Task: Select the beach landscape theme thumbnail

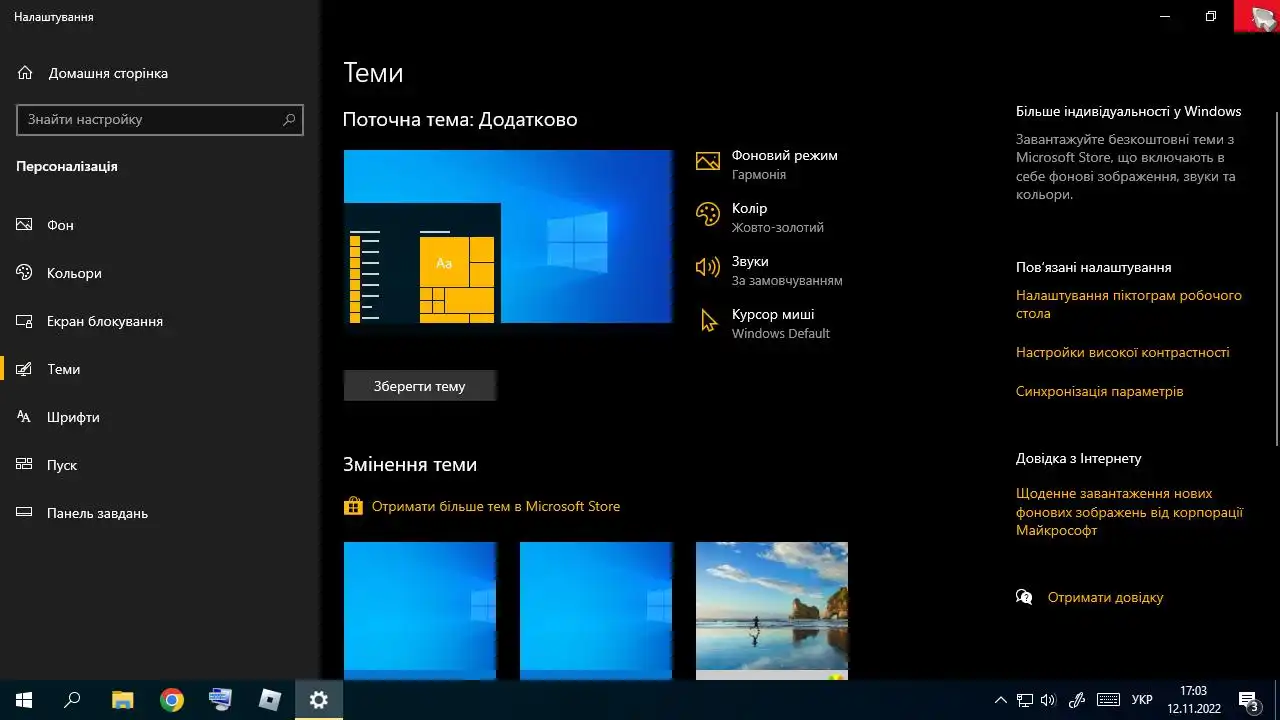Action: (x=772, y=611)
